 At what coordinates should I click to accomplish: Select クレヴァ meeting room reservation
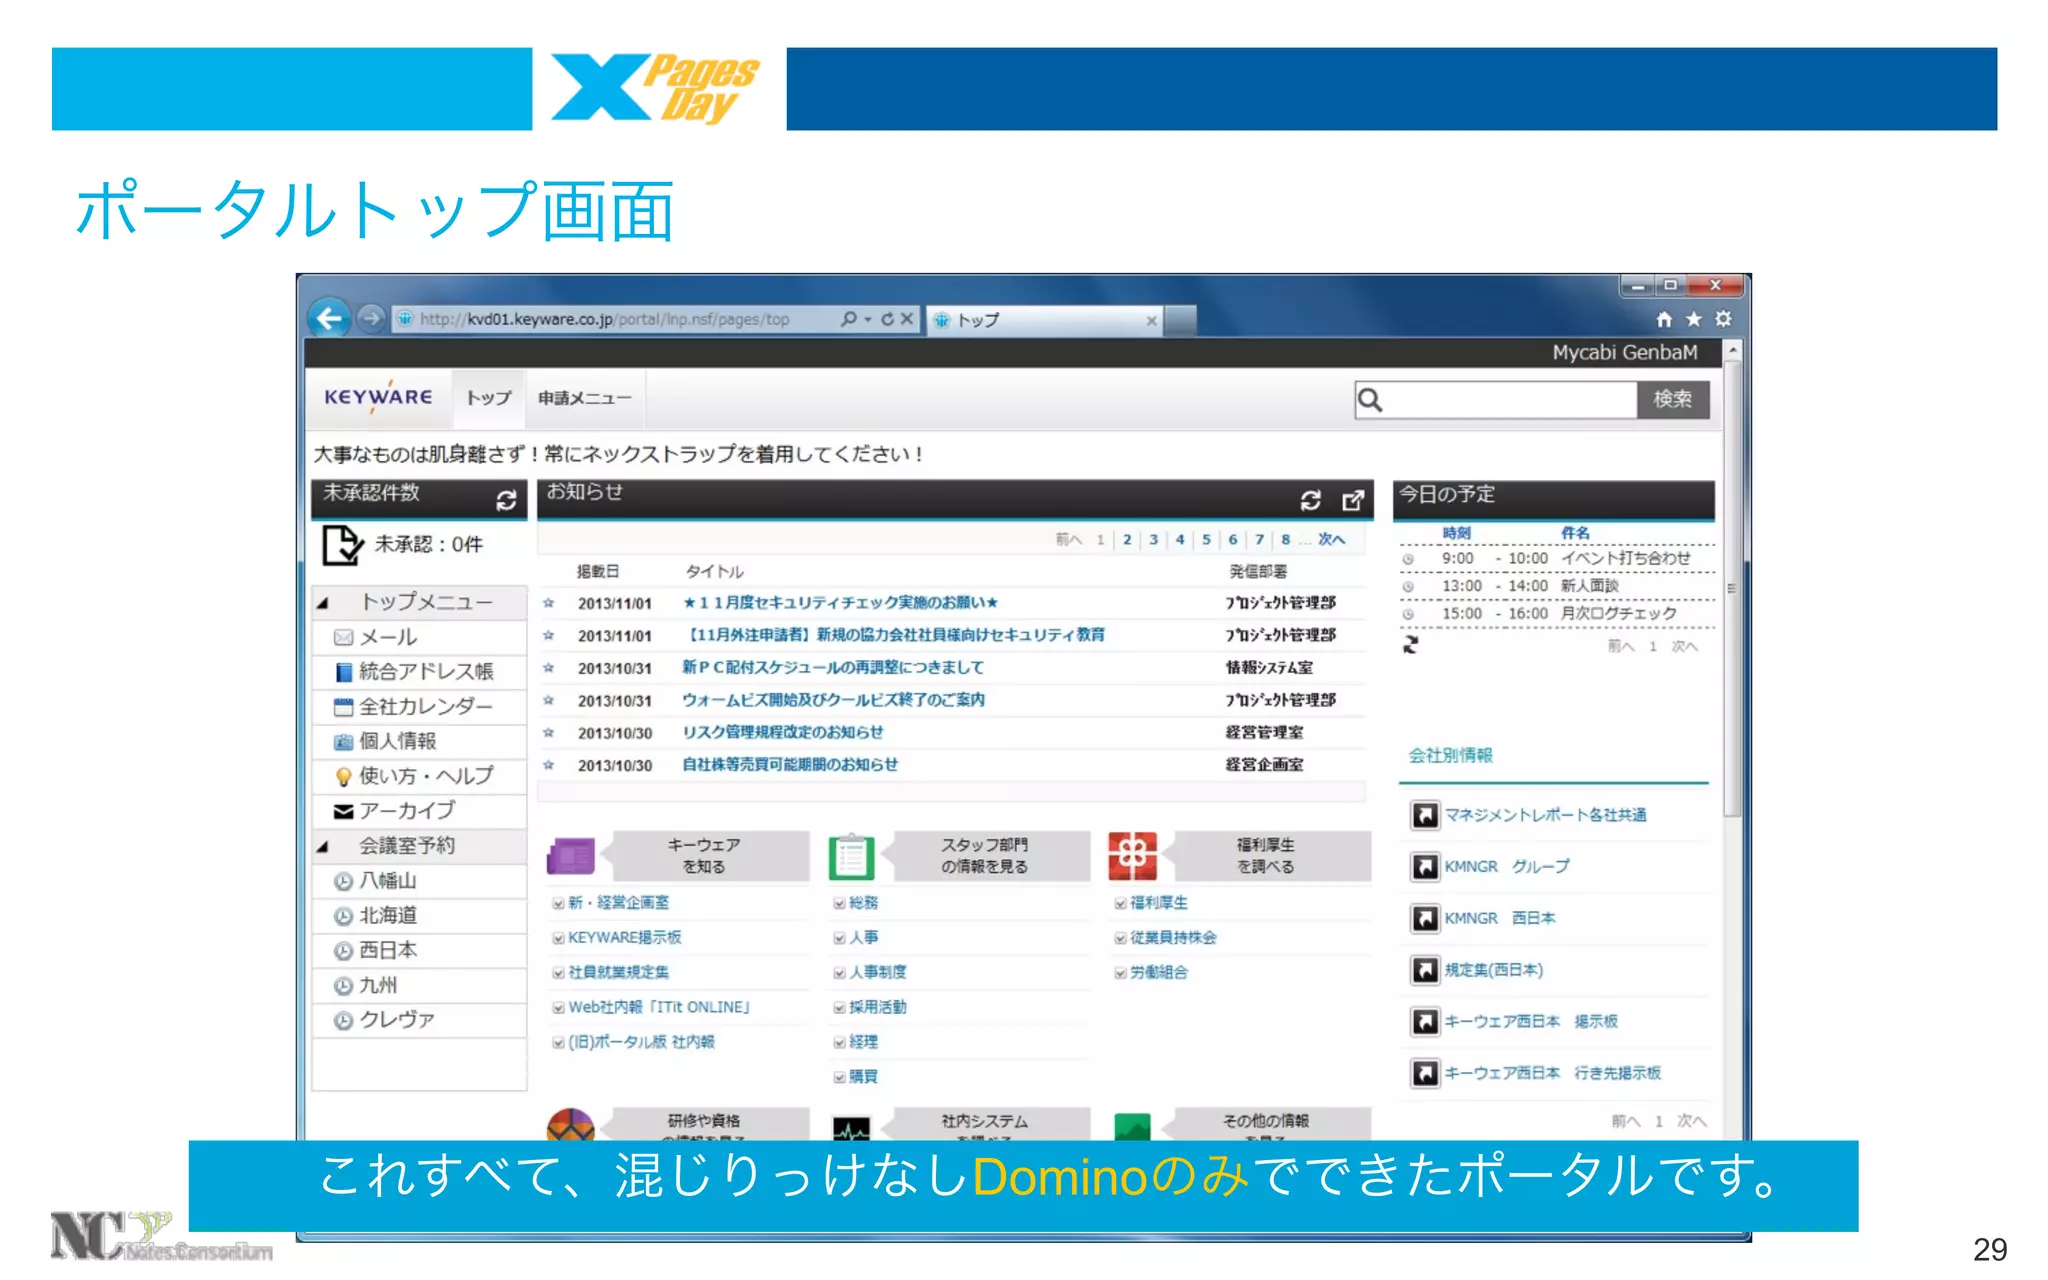coord(419,1020)
